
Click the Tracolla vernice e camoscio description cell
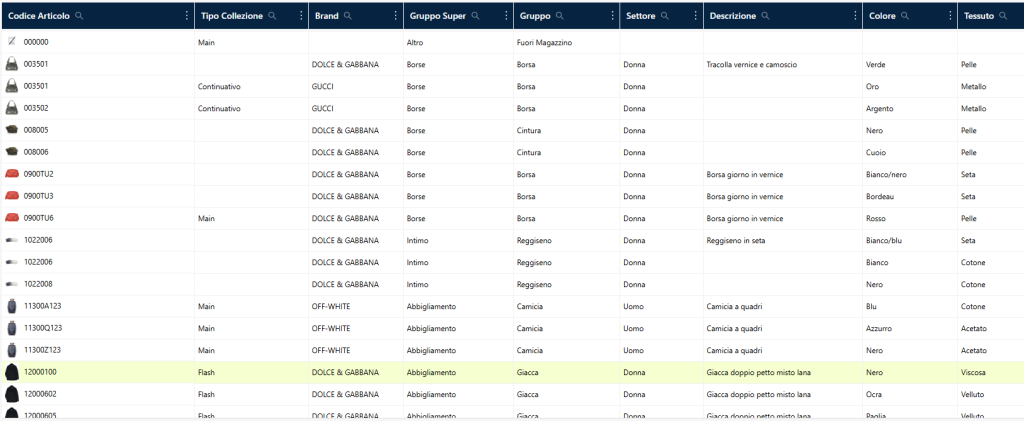point(751,64)
